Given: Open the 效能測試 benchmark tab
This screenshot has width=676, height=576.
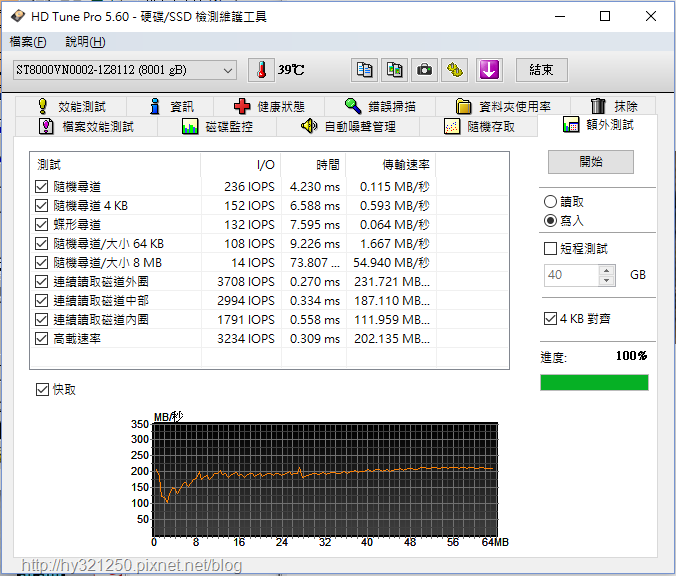Looking at the screenshot, I should (x=72, y=106).
